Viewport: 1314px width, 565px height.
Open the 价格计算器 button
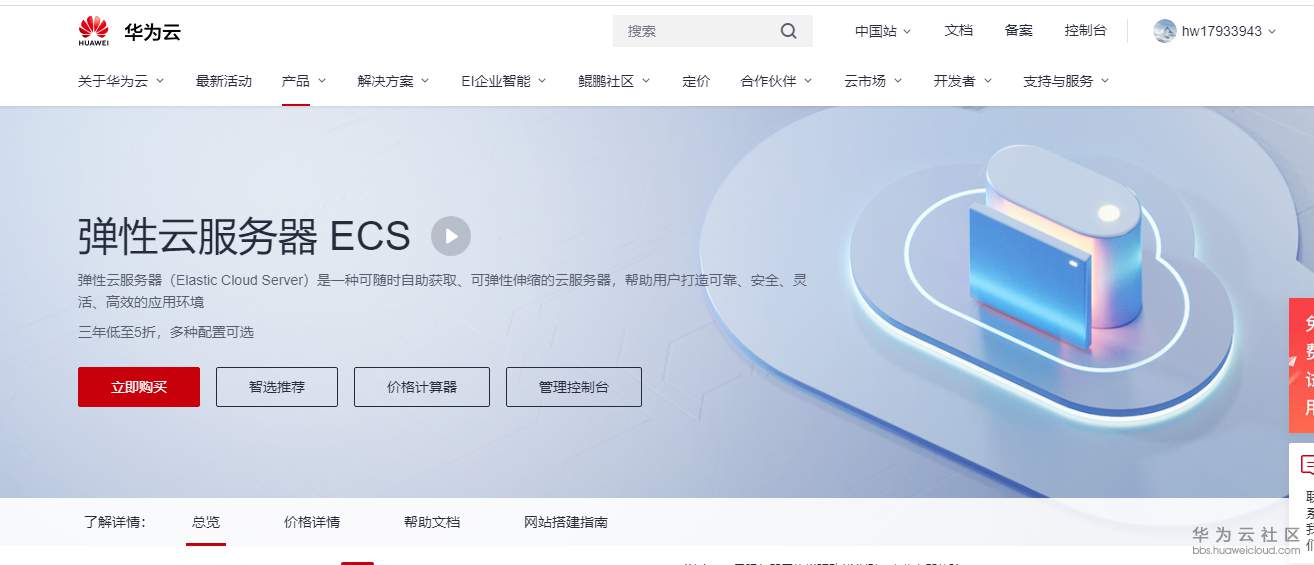422,387
